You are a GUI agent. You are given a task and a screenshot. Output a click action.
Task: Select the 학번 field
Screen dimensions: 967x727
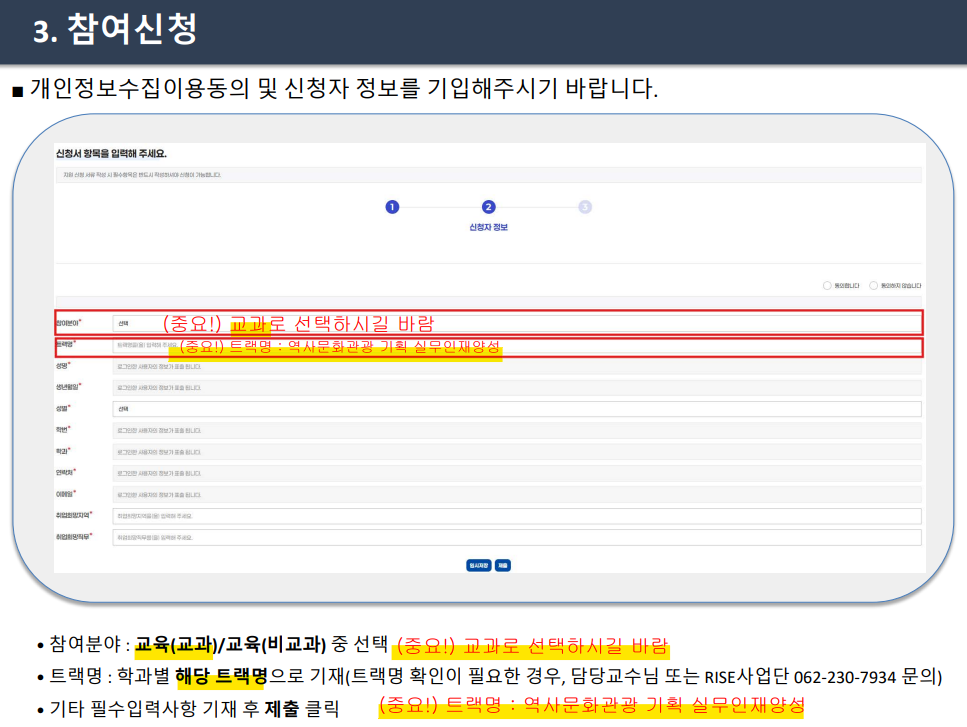pos(517,430)
